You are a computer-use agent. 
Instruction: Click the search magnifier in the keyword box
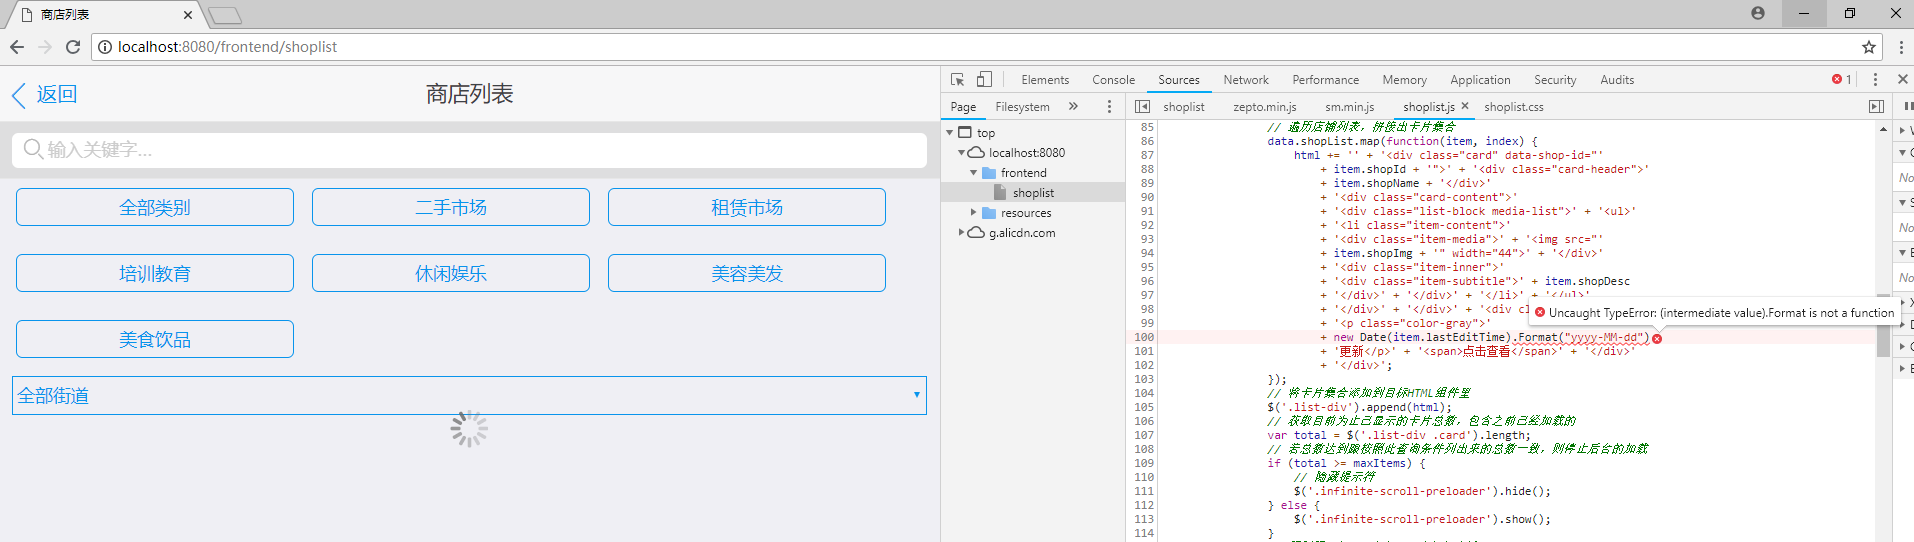33,149
